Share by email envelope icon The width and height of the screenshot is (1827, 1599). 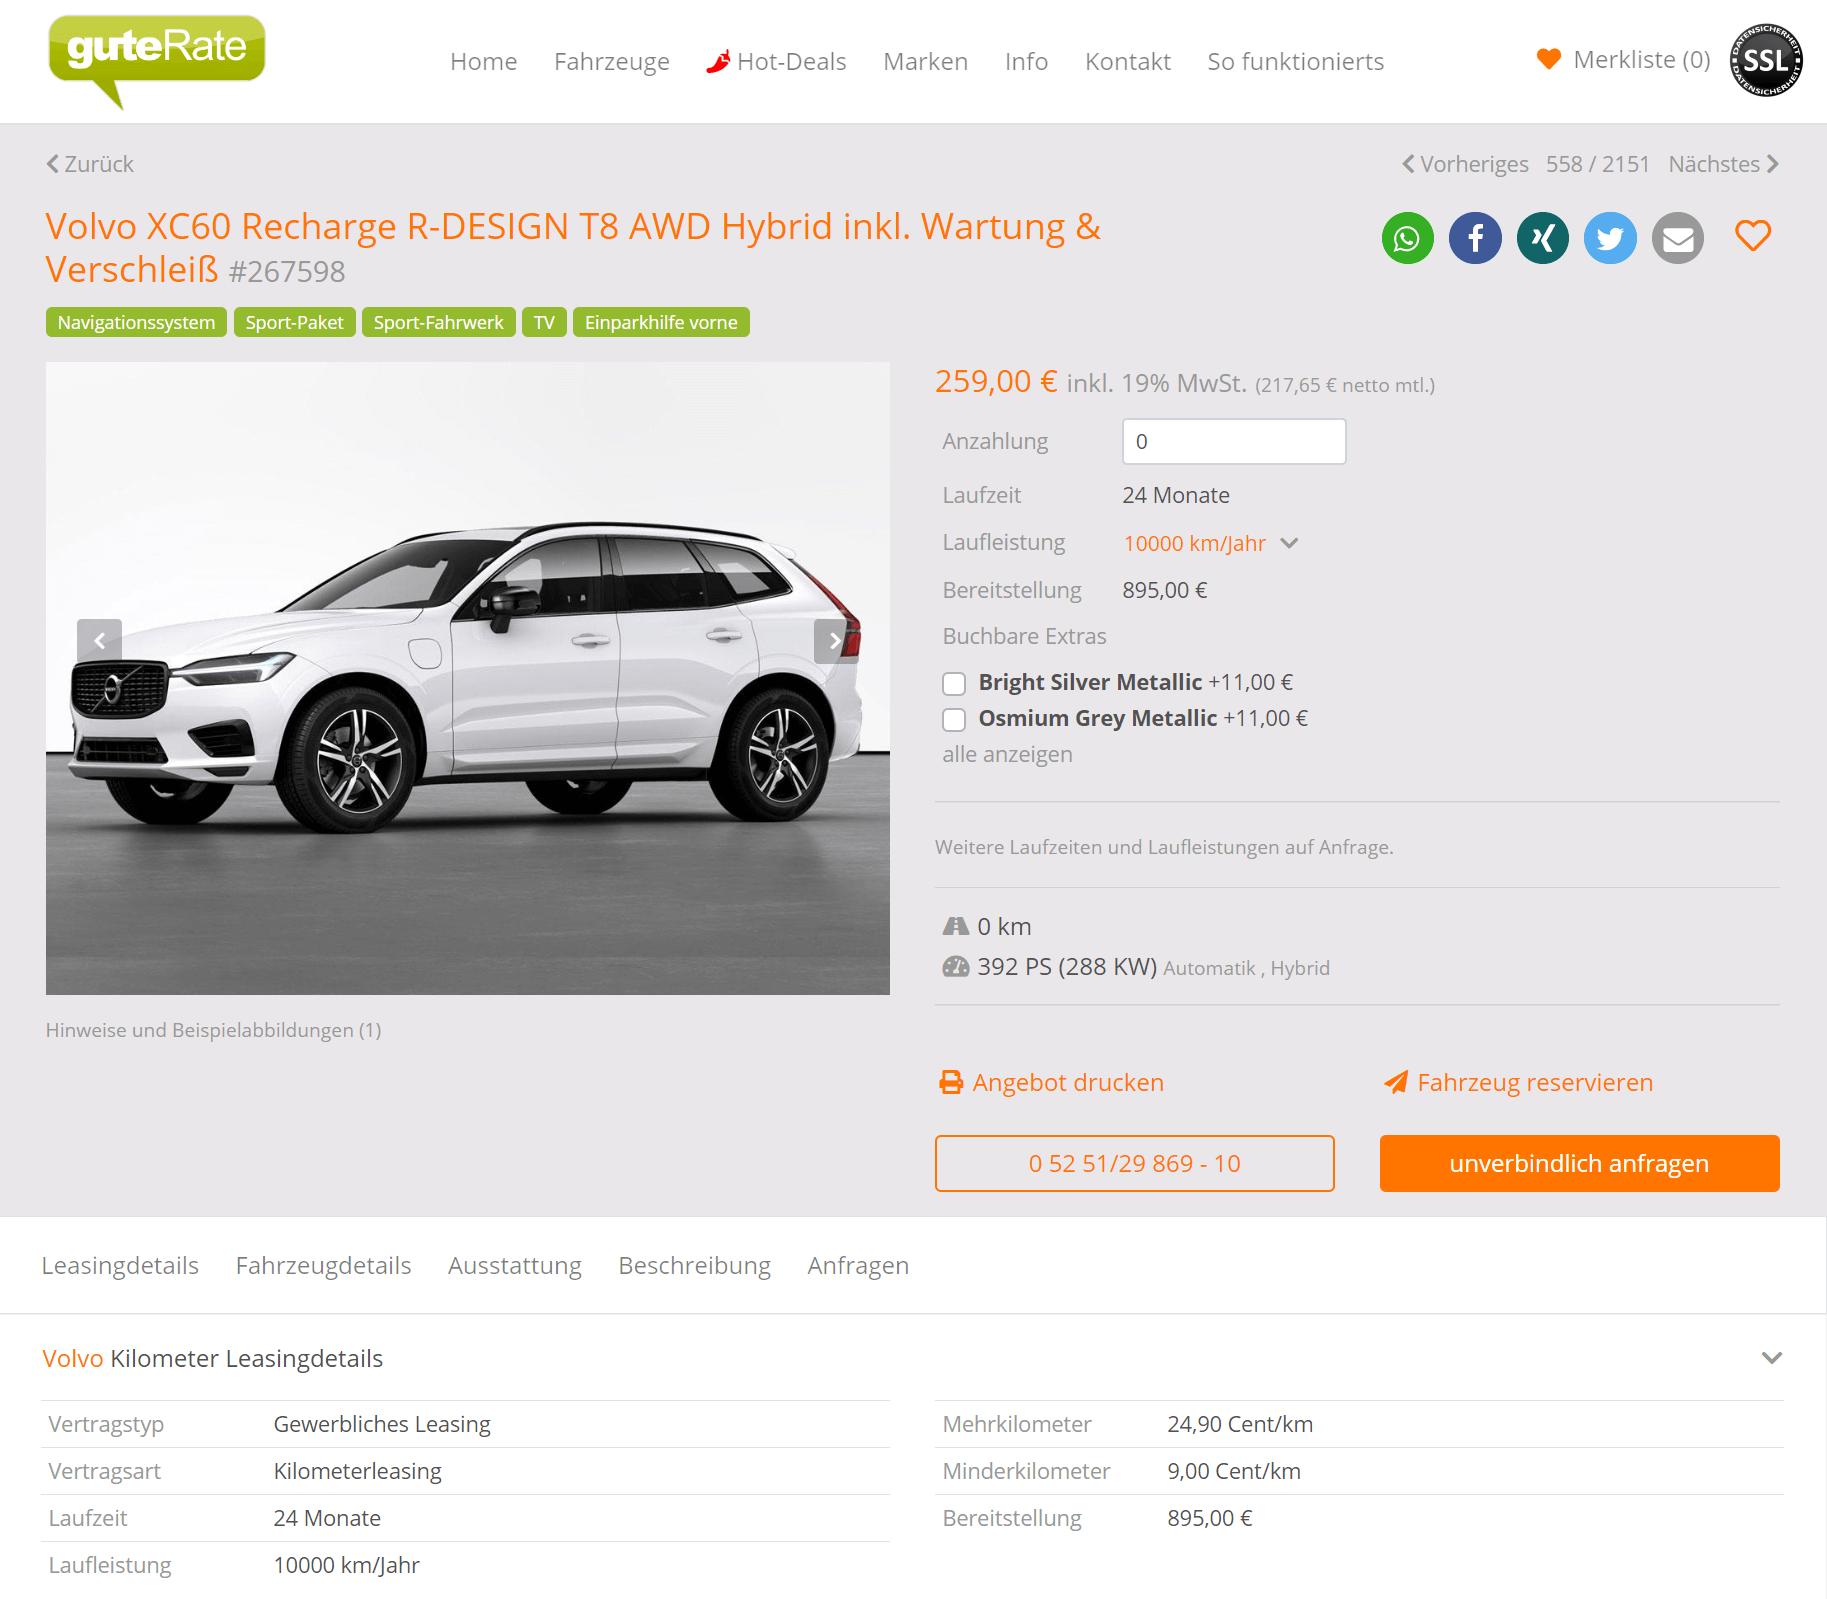(1677, 238)
